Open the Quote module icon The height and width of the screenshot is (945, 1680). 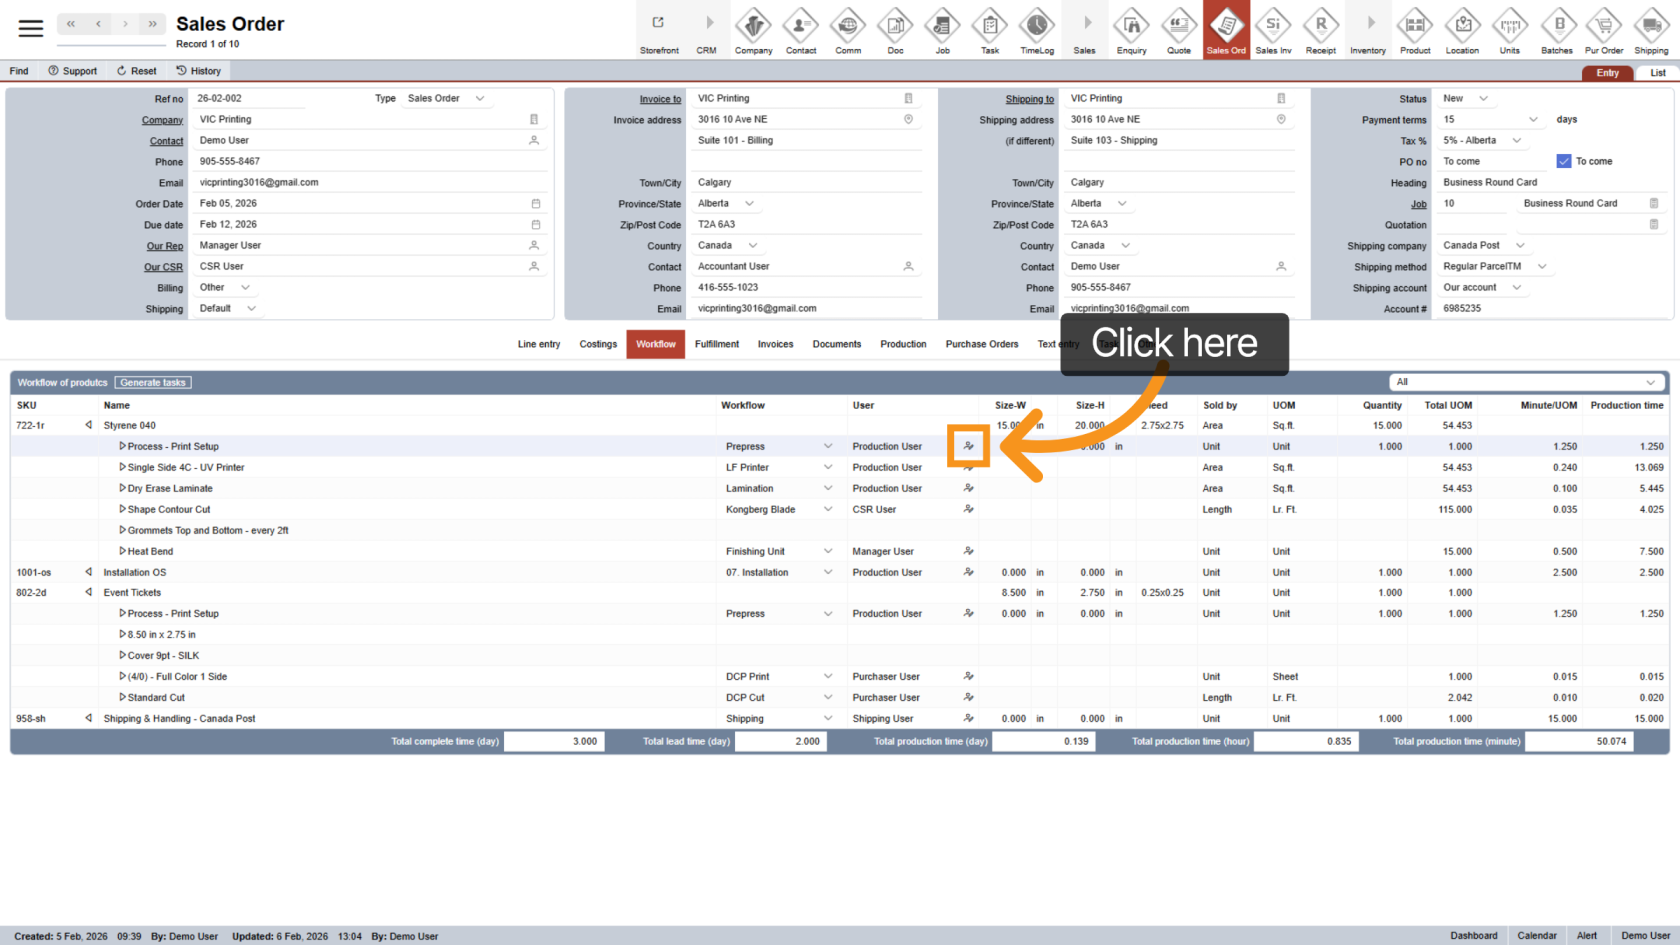pyautogui.click(x=1178, y=30)
